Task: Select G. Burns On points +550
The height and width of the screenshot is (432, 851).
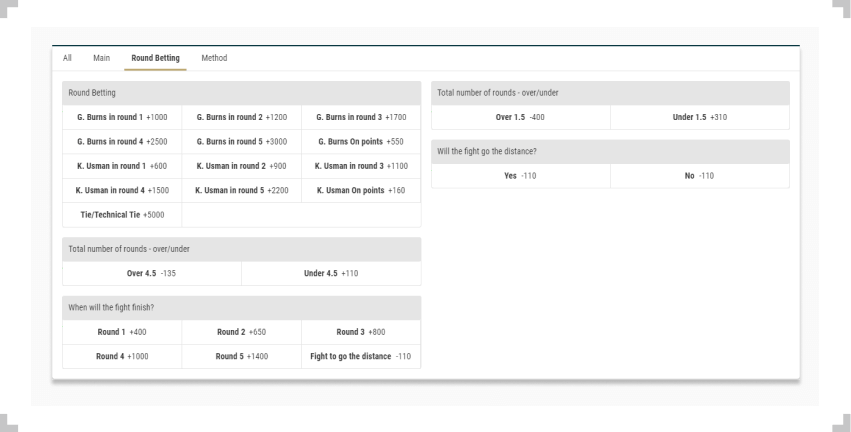Action: [361, 142]
